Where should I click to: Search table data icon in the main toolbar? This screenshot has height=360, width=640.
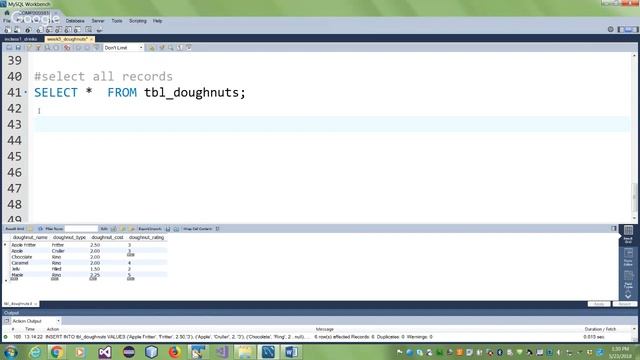coord(89,30)
